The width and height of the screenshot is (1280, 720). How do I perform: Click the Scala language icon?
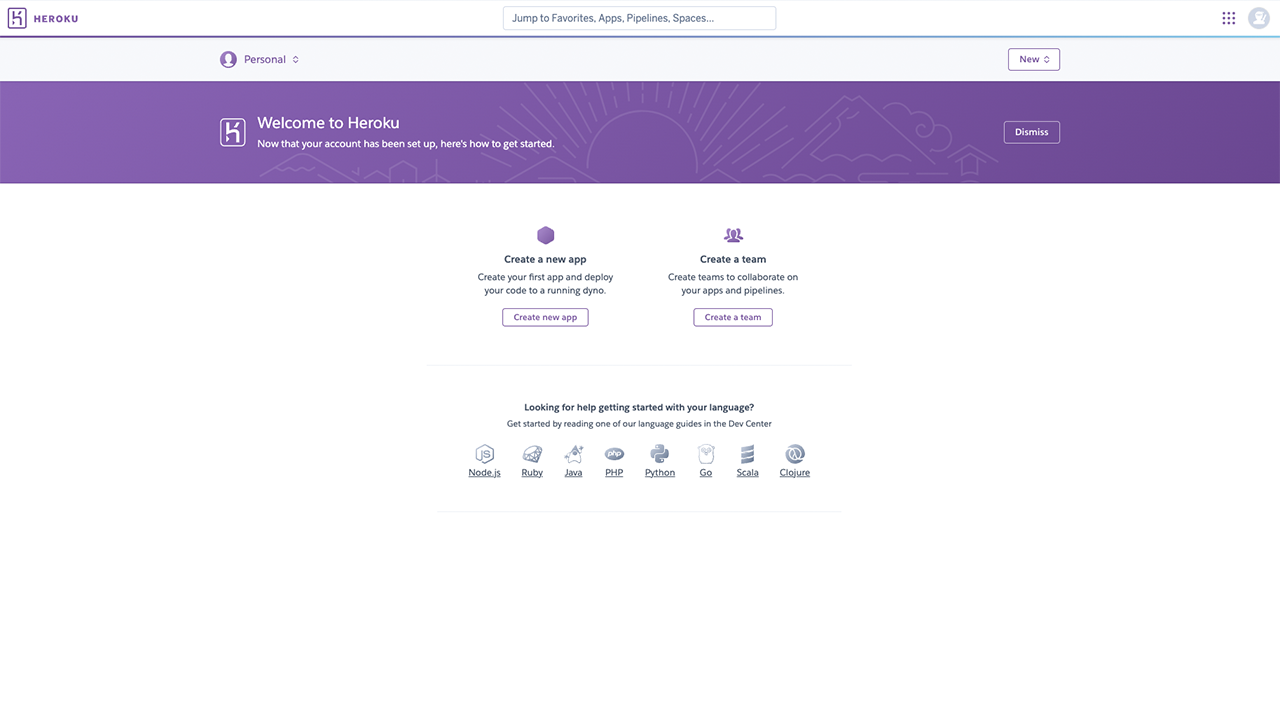click(747, 454)
